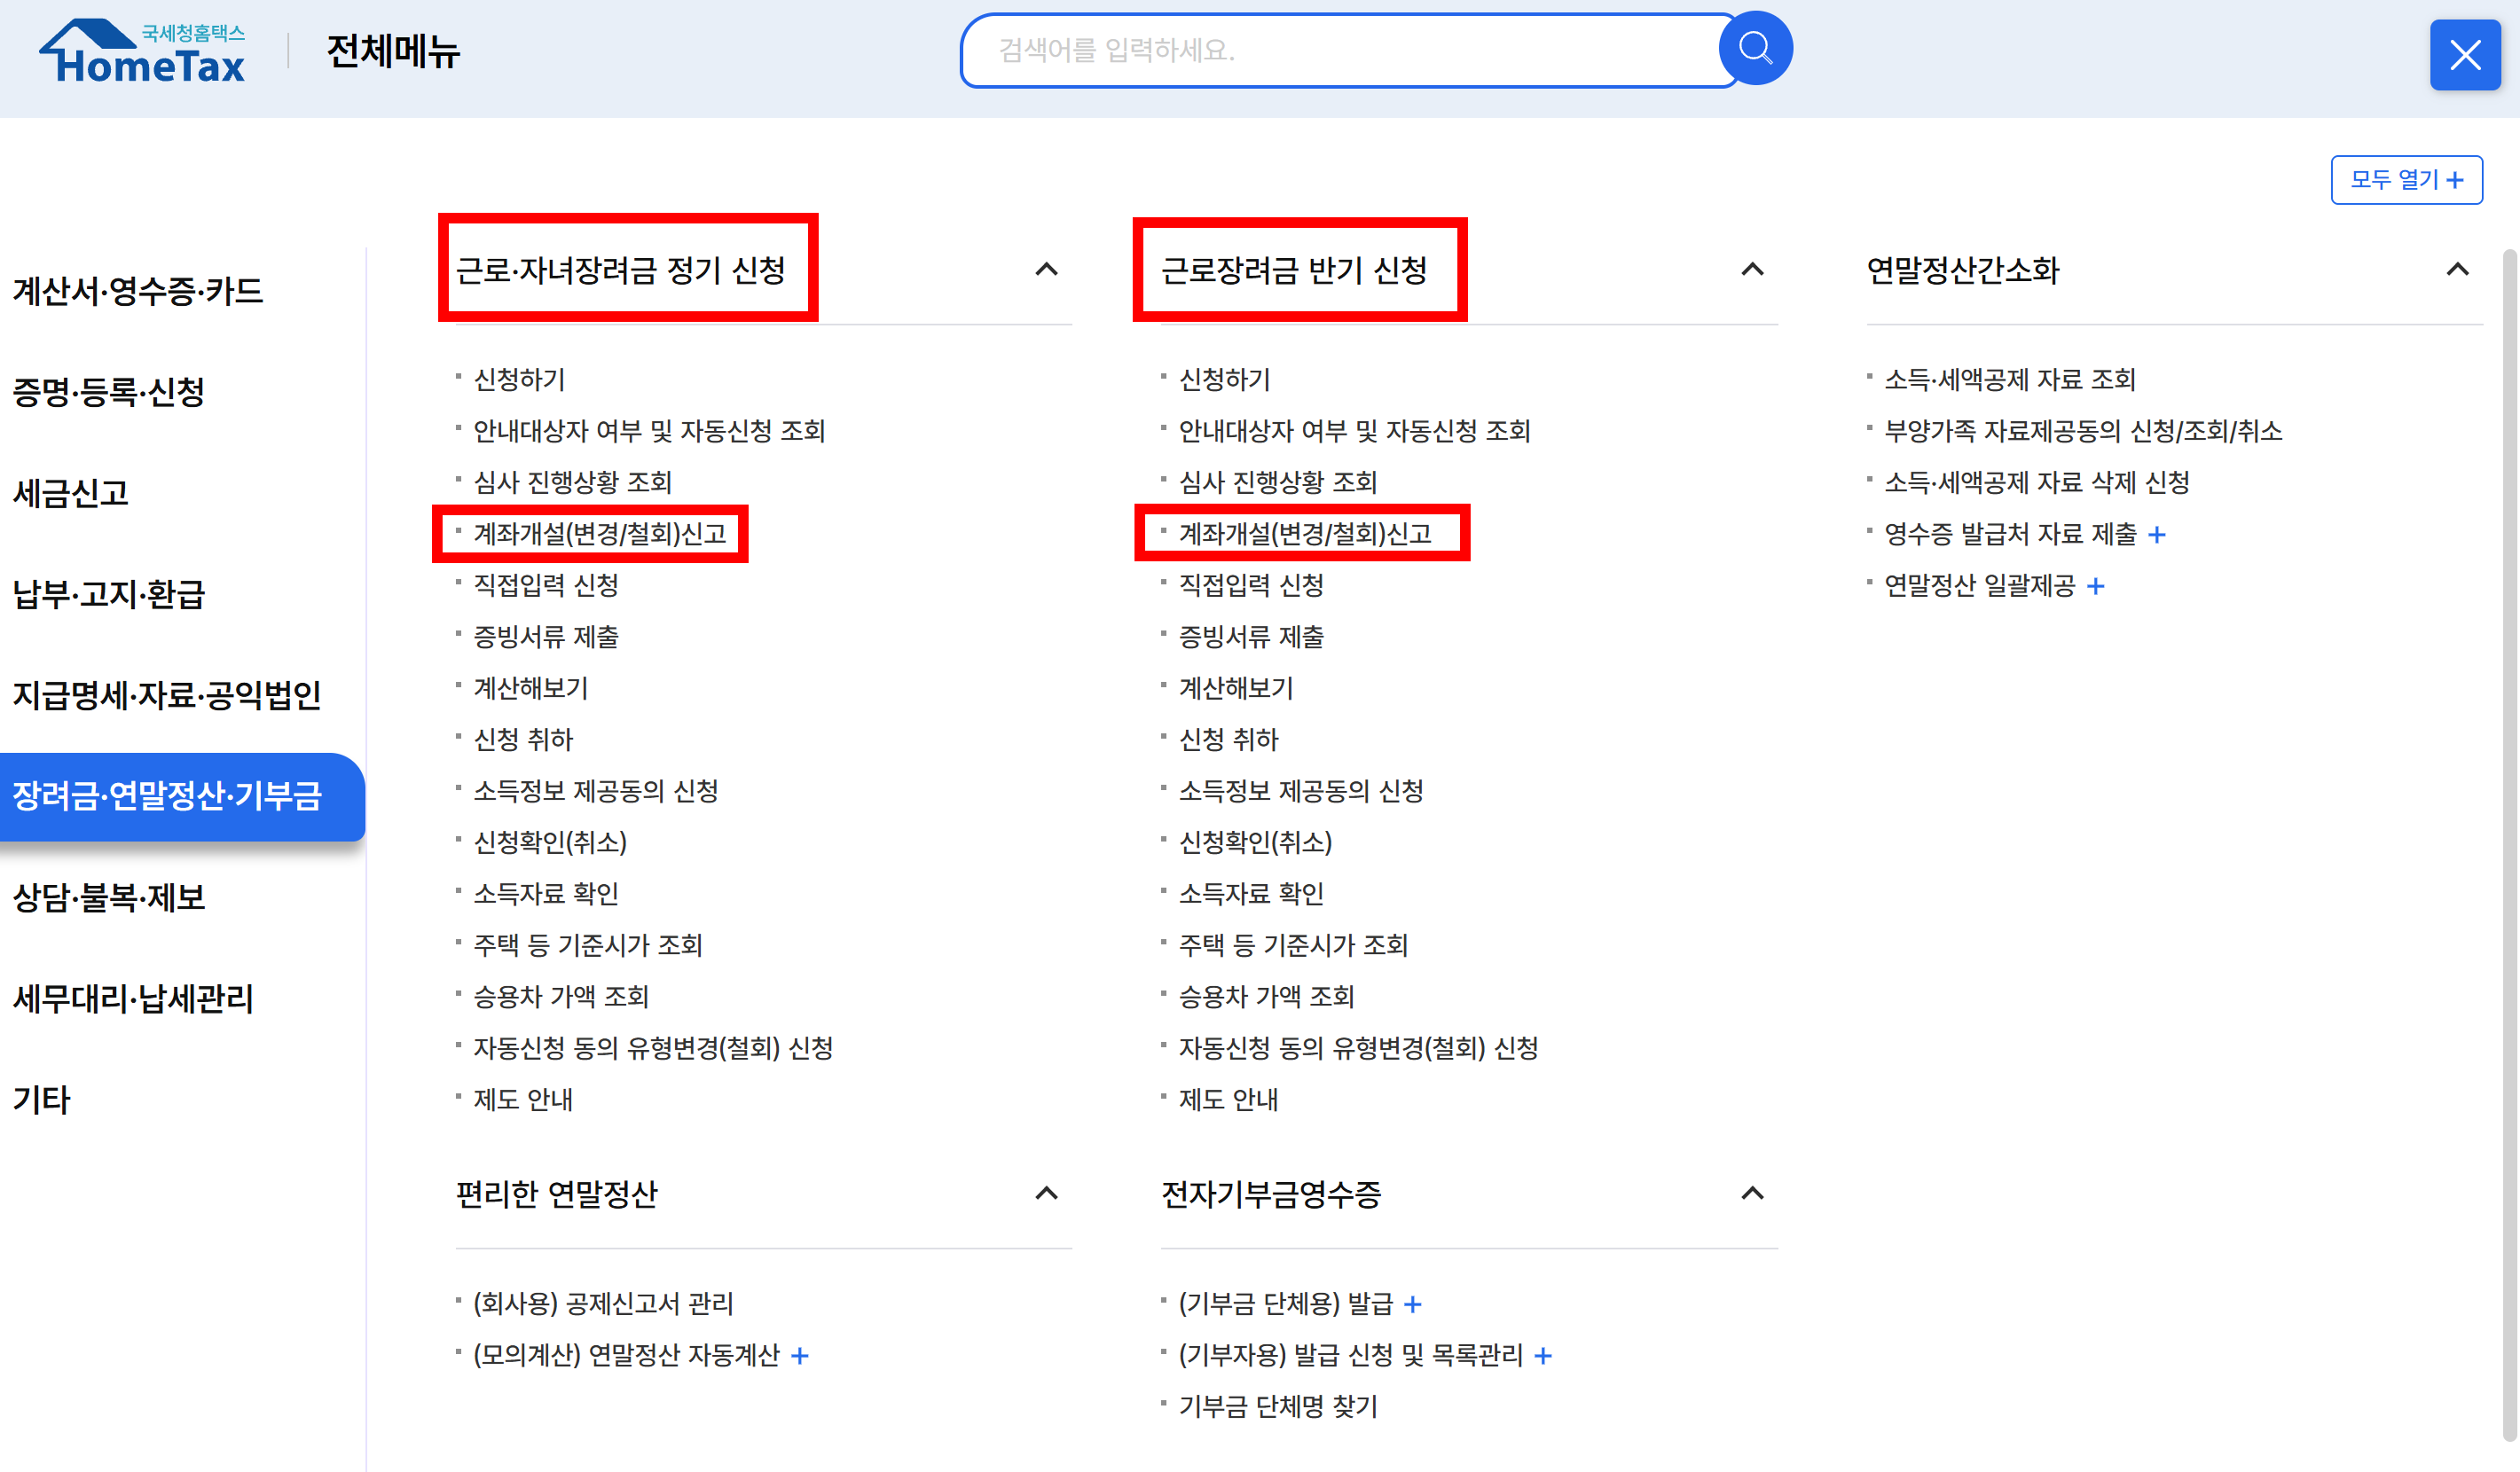Expand plus icon next to 영수증 발급처 자료 제출
Screen dimensions: 2520x1472
point(2157,535)
